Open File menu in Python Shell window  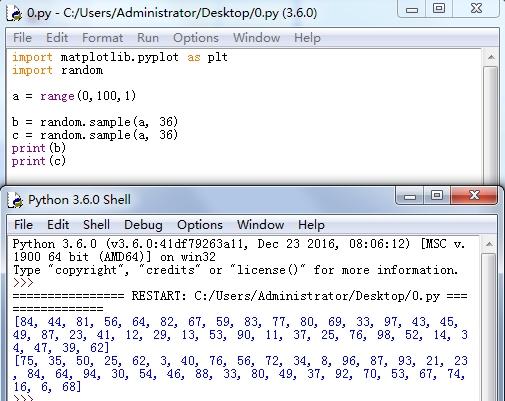23,225
